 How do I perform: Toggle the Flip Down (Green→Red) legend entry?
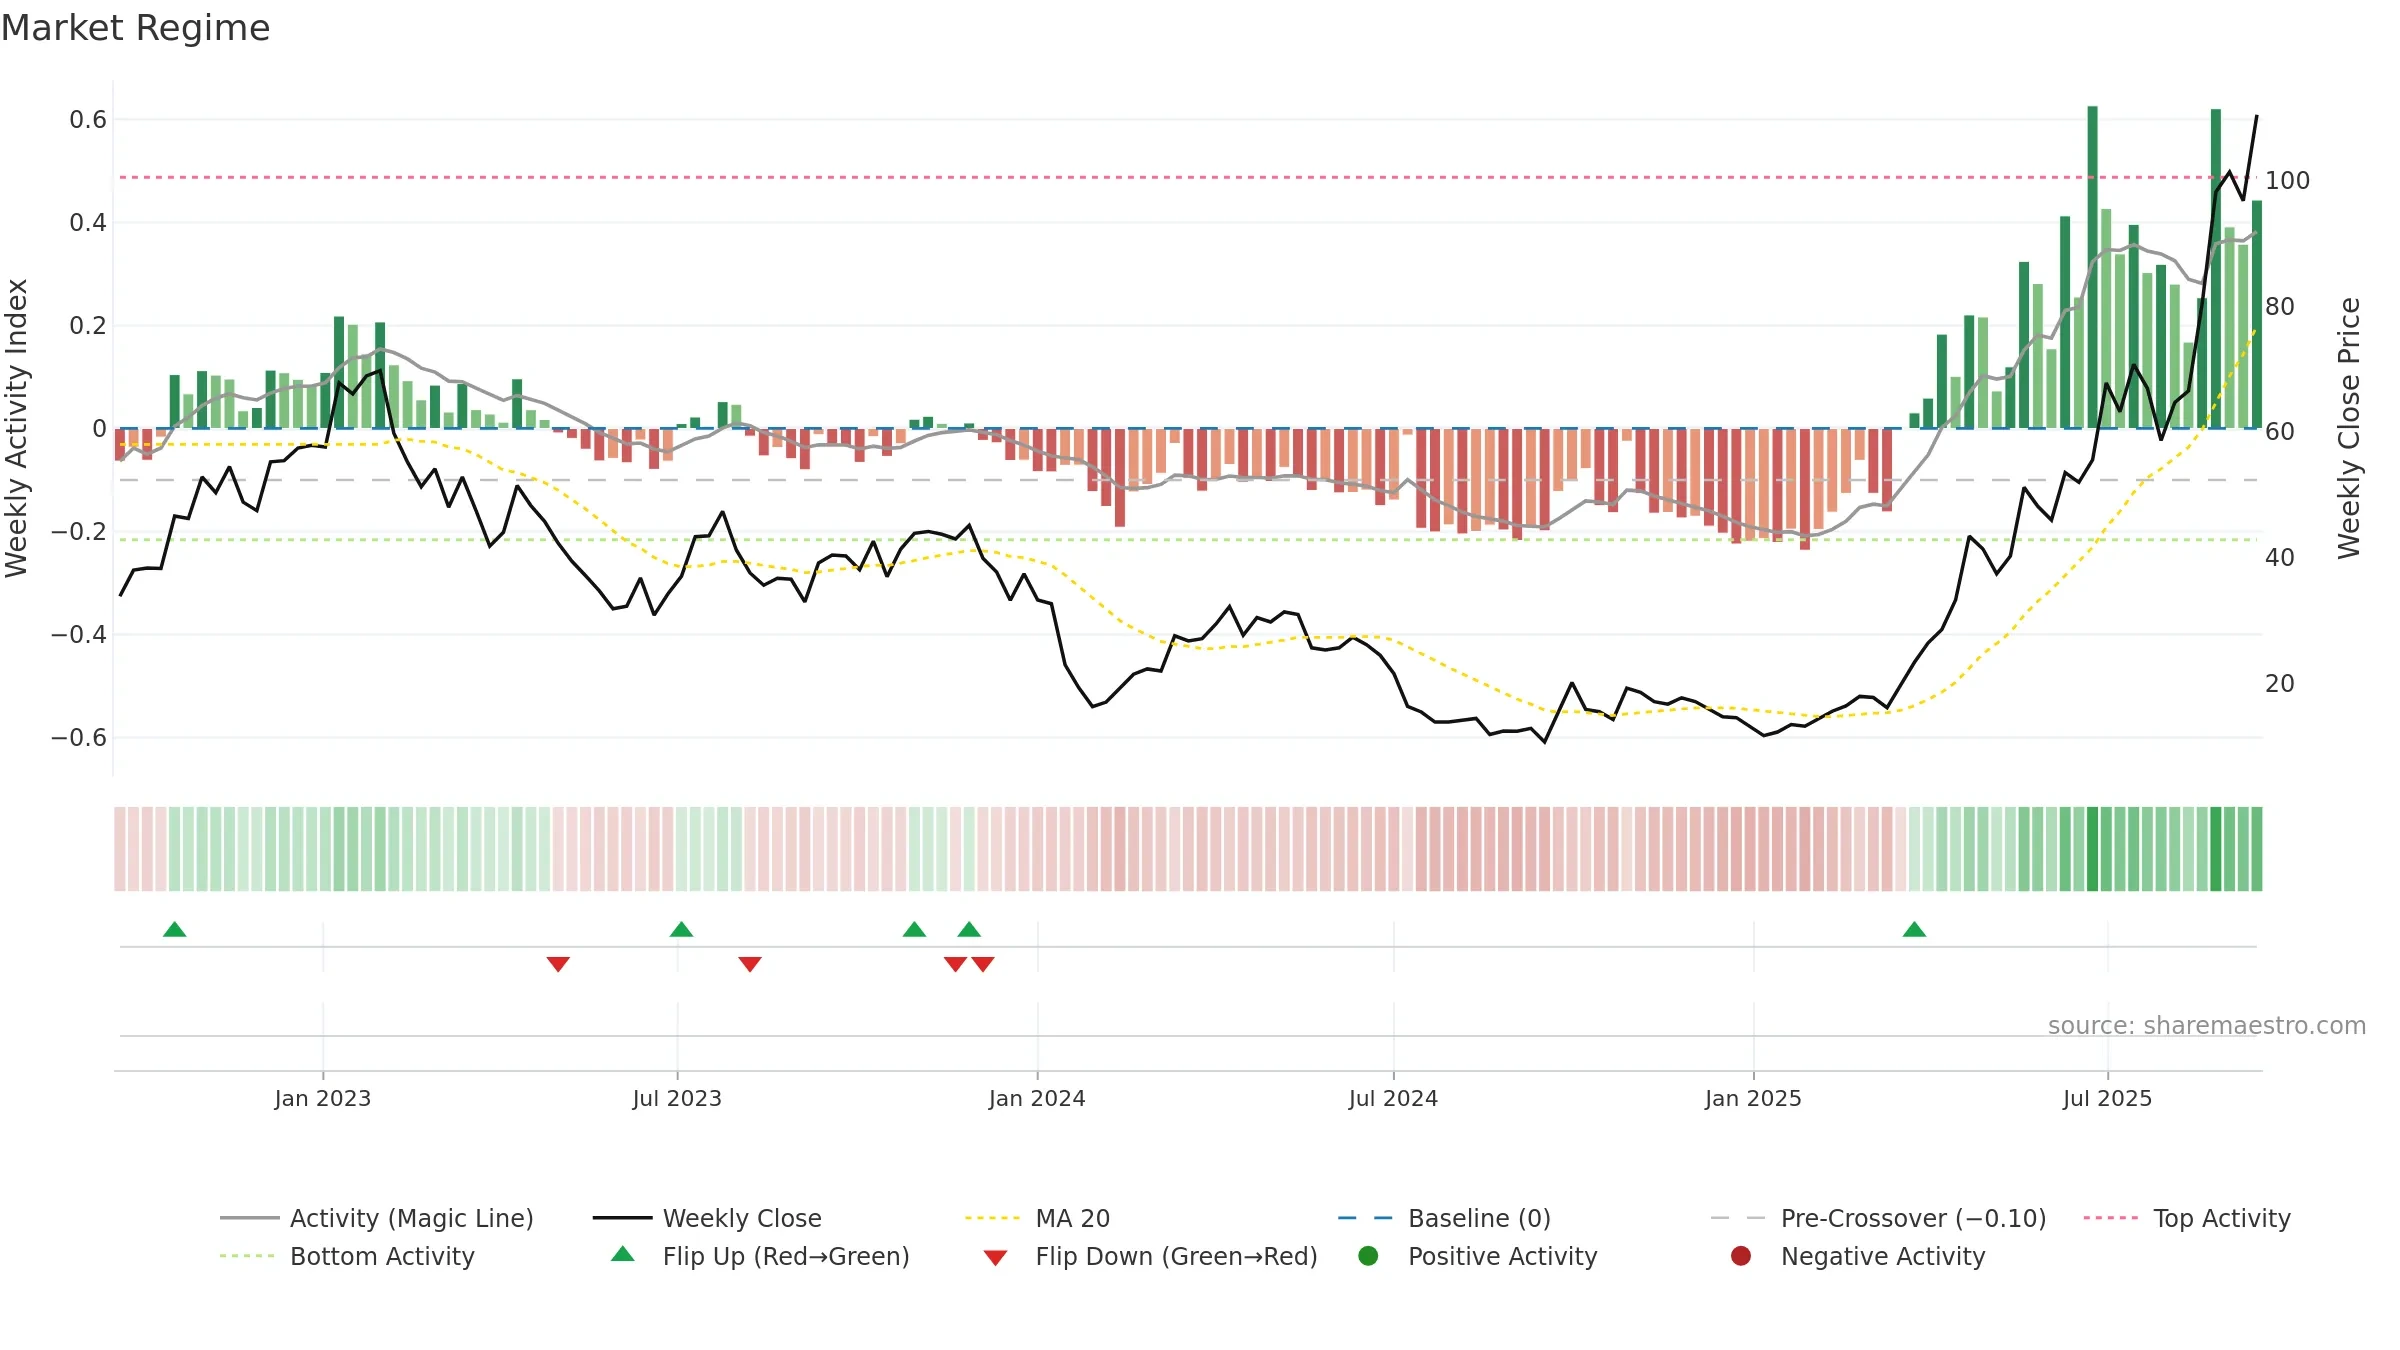[1150, 1256]
